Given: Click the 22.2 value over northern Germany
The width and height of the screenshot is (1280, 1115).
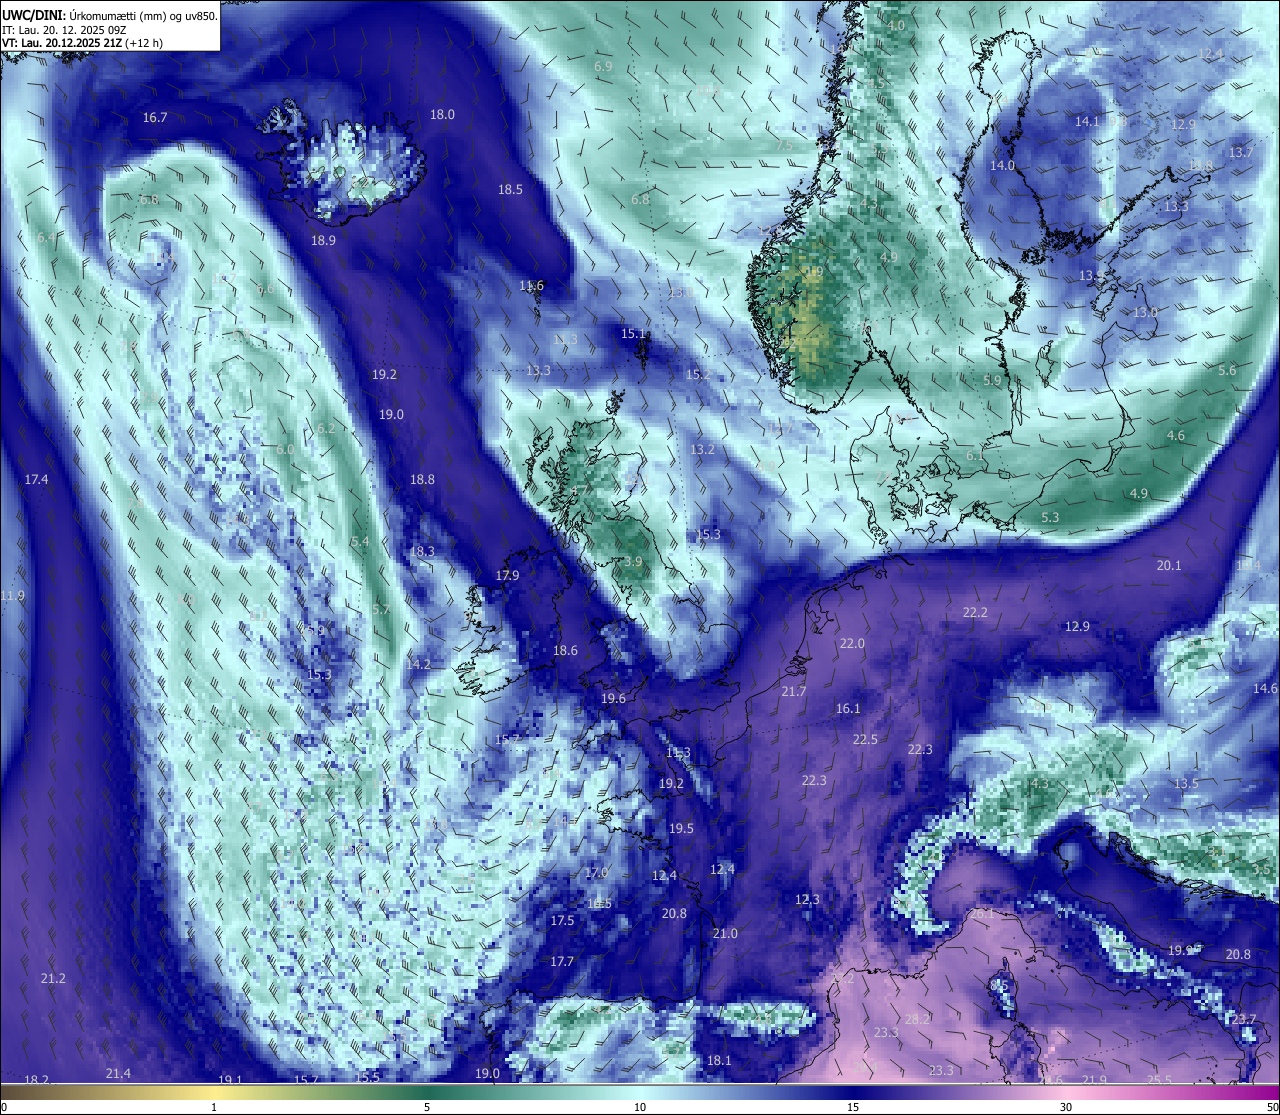Looking at the screenshot, I should (x=975, y=613).
